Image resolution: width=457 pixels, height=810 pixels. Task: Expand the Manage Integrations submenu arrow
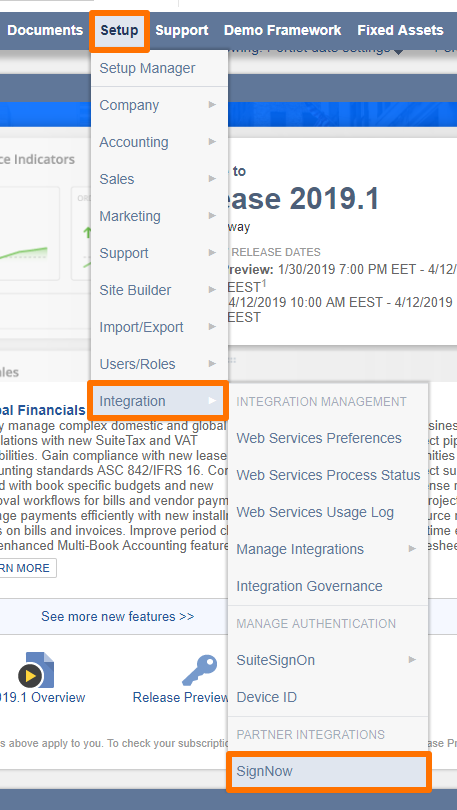[x=412, y=549]
